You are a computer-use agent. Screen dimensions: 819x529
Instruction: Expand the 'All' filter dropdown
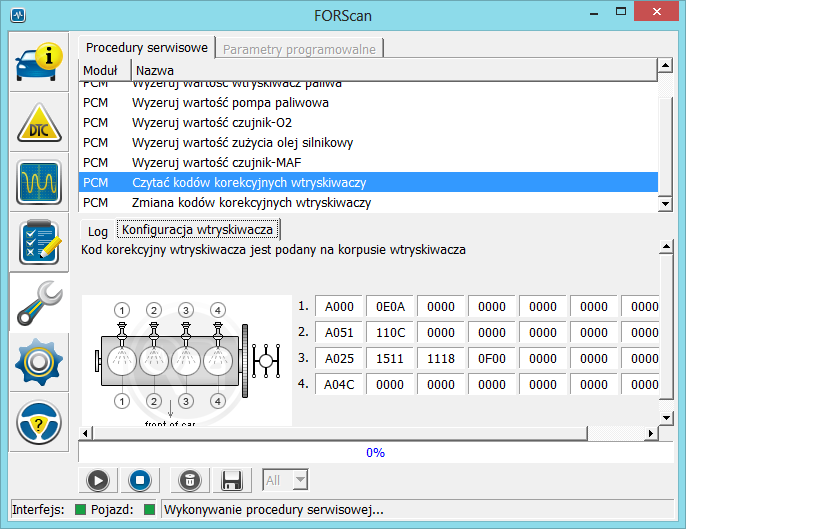tap(299, 481)
